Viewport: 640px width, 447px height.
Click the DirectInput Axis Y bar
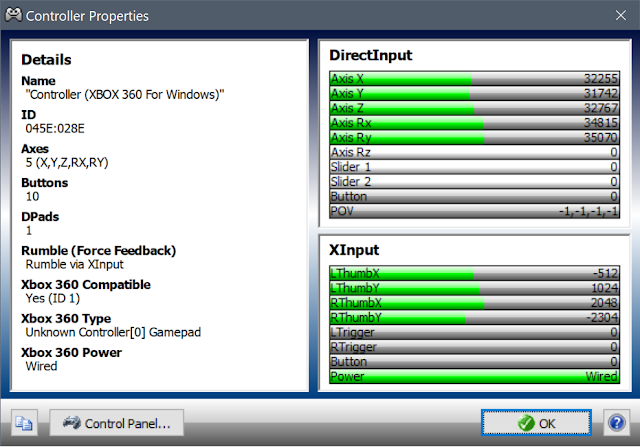(474, 93)
